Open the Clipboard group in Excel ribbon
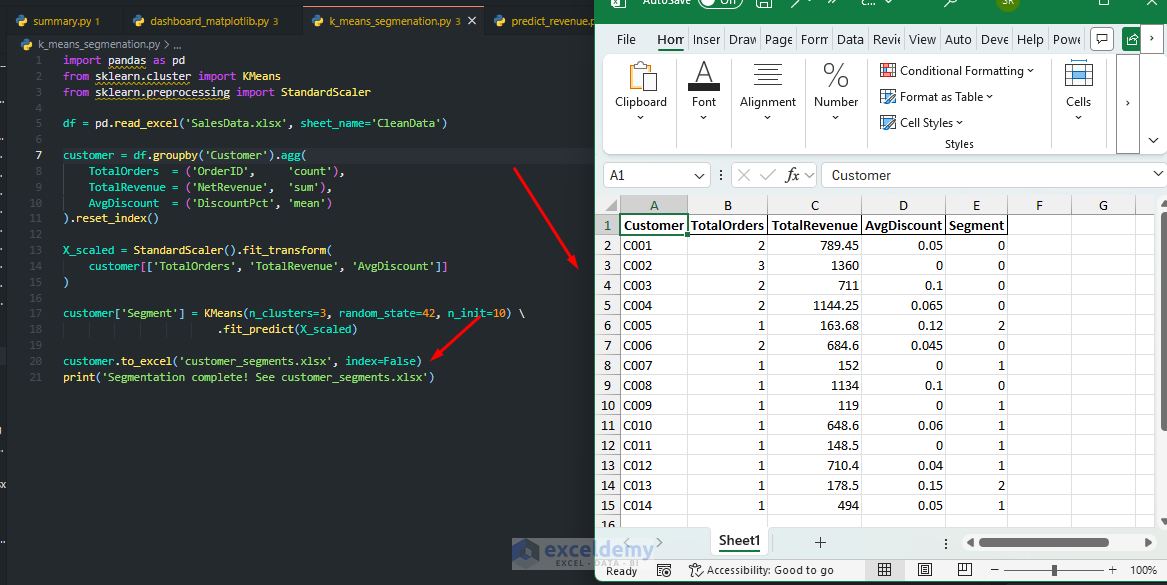1167x585 pixels. pyautogui.click(x=640, y=93)
